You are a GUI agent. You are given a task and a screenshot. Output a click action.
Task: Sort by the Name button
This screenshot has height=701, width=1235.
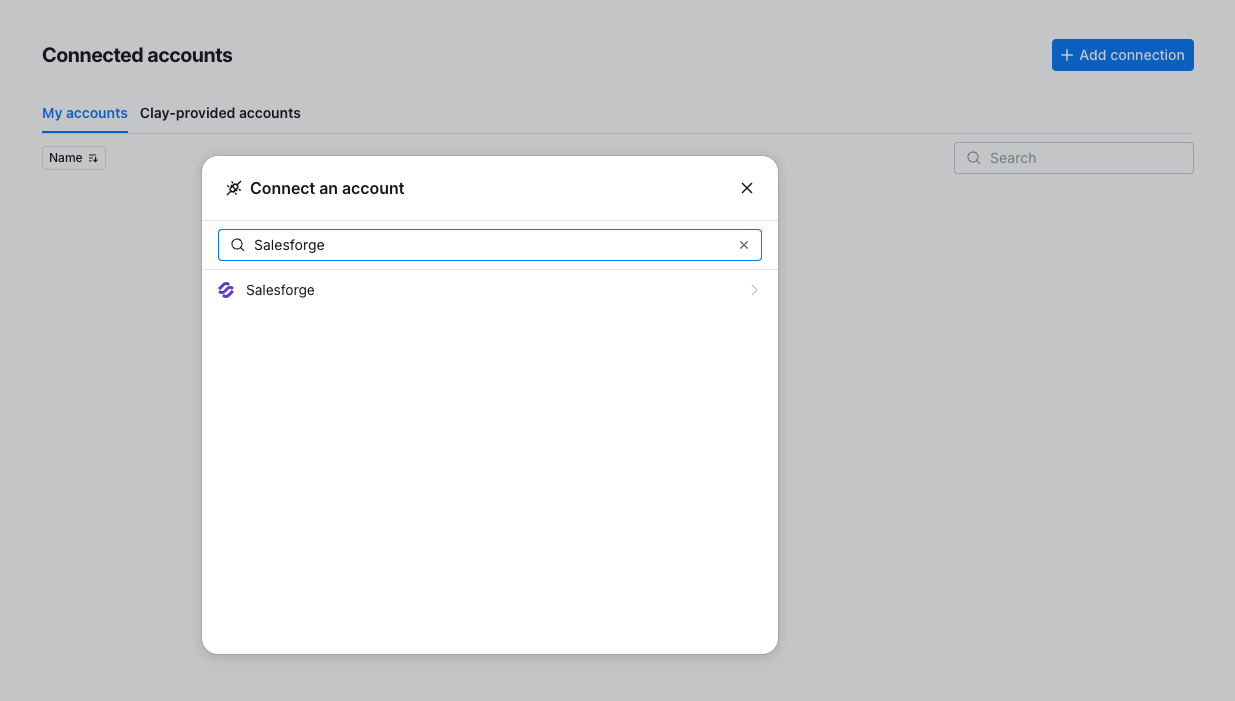[74, 158]
